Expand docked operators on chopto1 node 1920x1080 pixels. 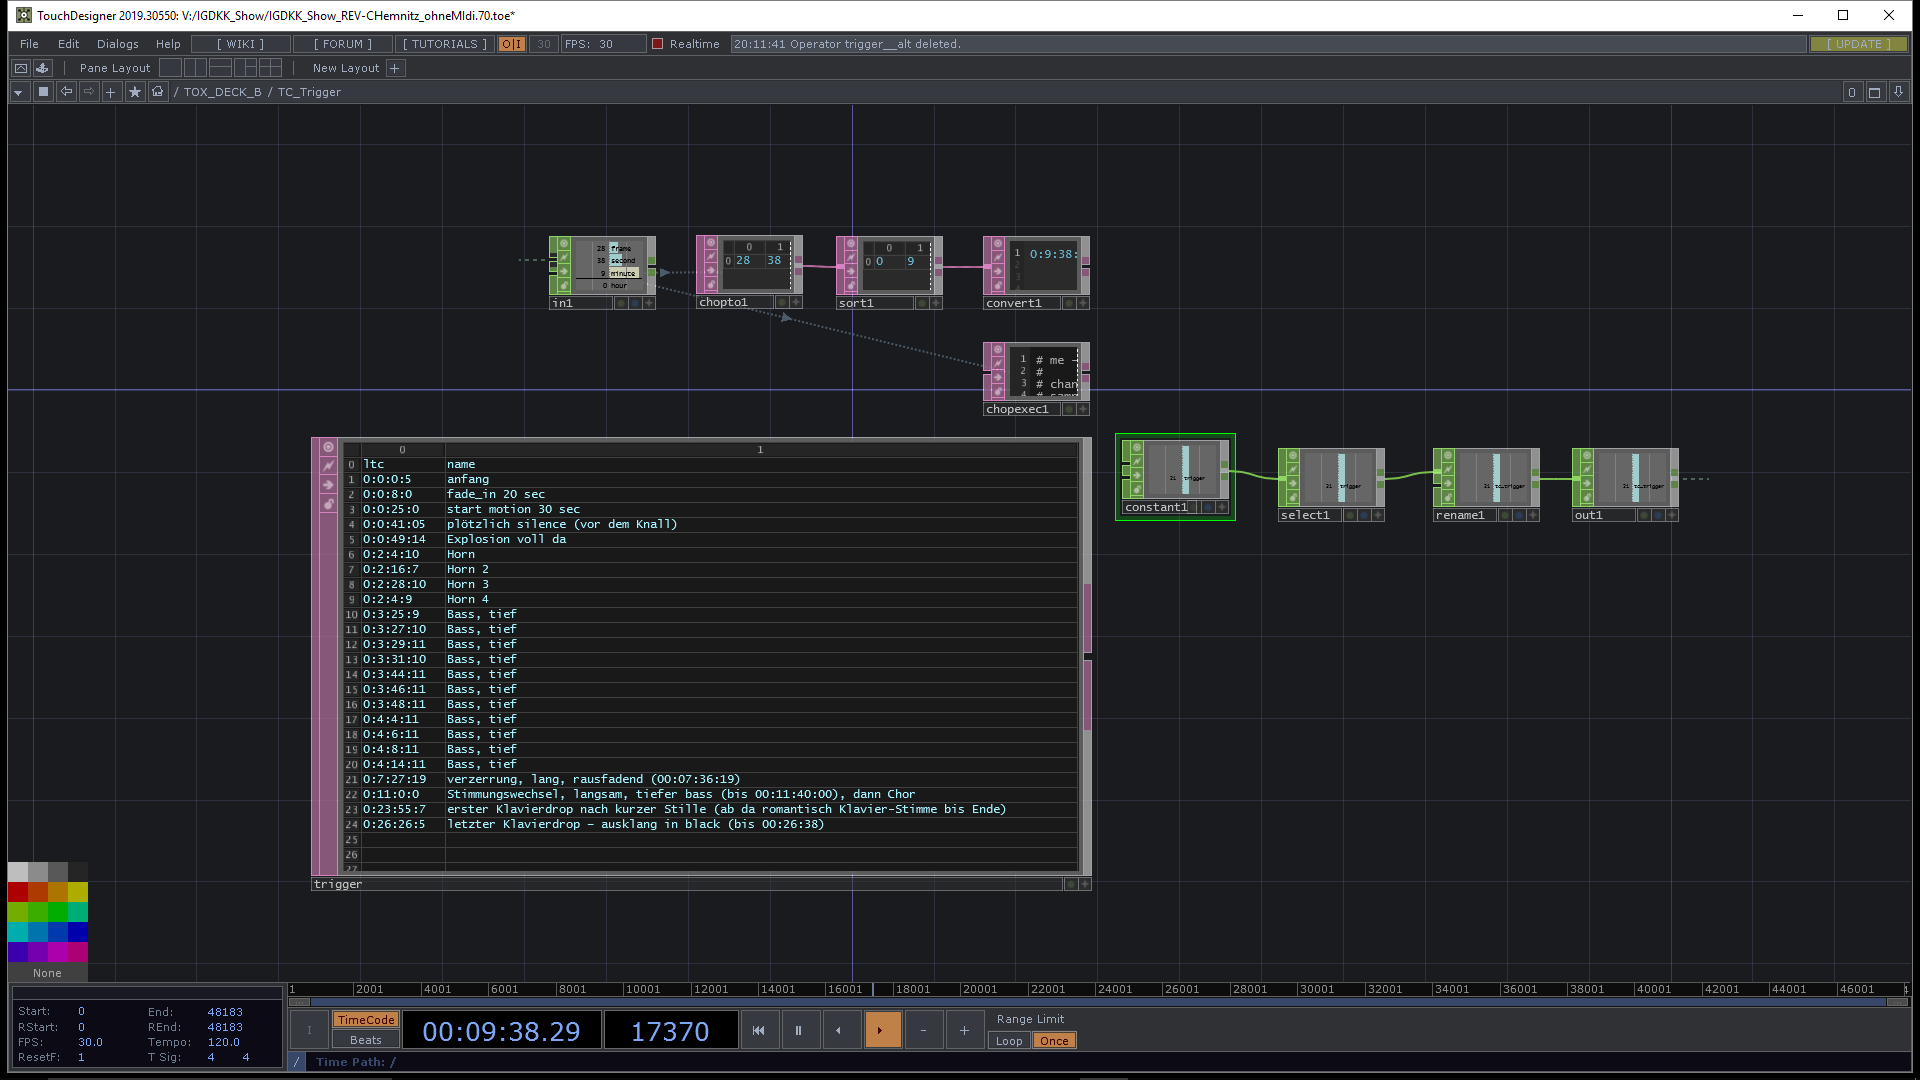[796, 302]
